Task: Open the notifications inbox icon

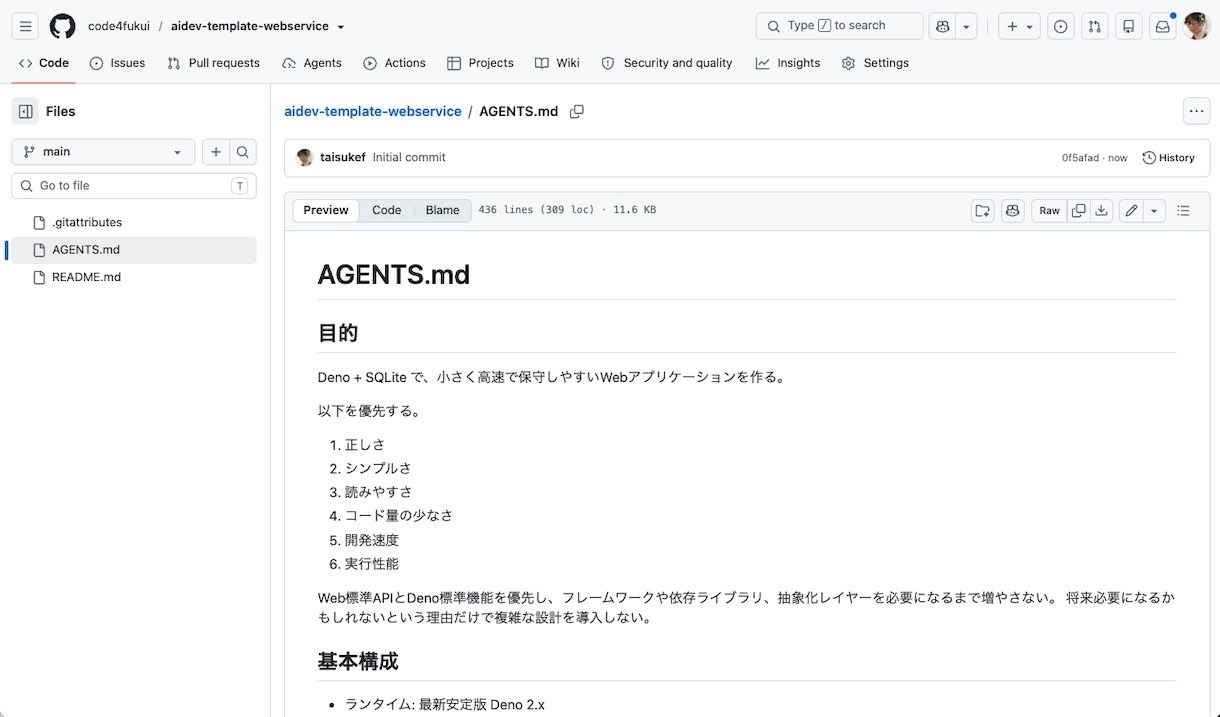Action: (x=1162, y=26)
